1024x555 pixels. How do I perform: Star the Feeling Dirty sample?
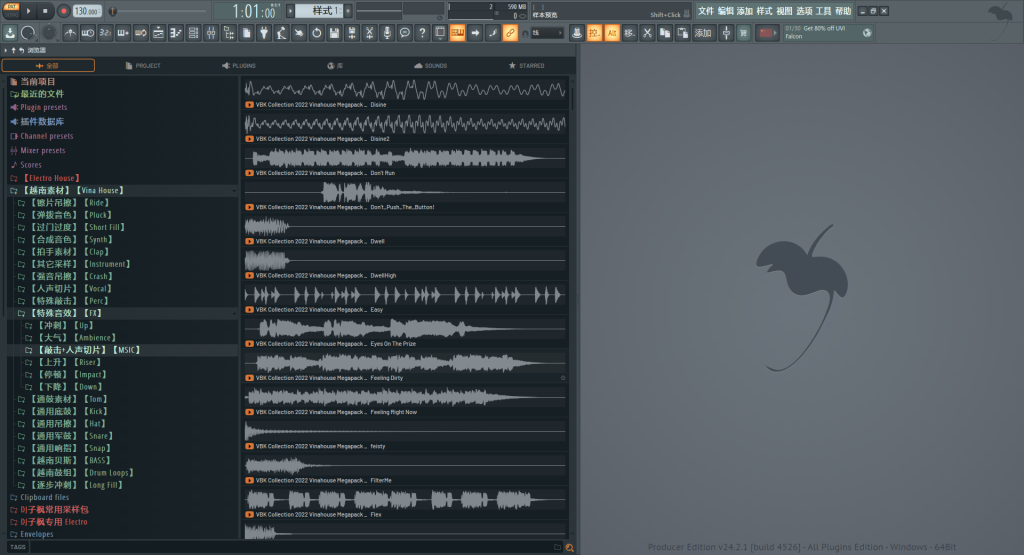coord(562,378)
